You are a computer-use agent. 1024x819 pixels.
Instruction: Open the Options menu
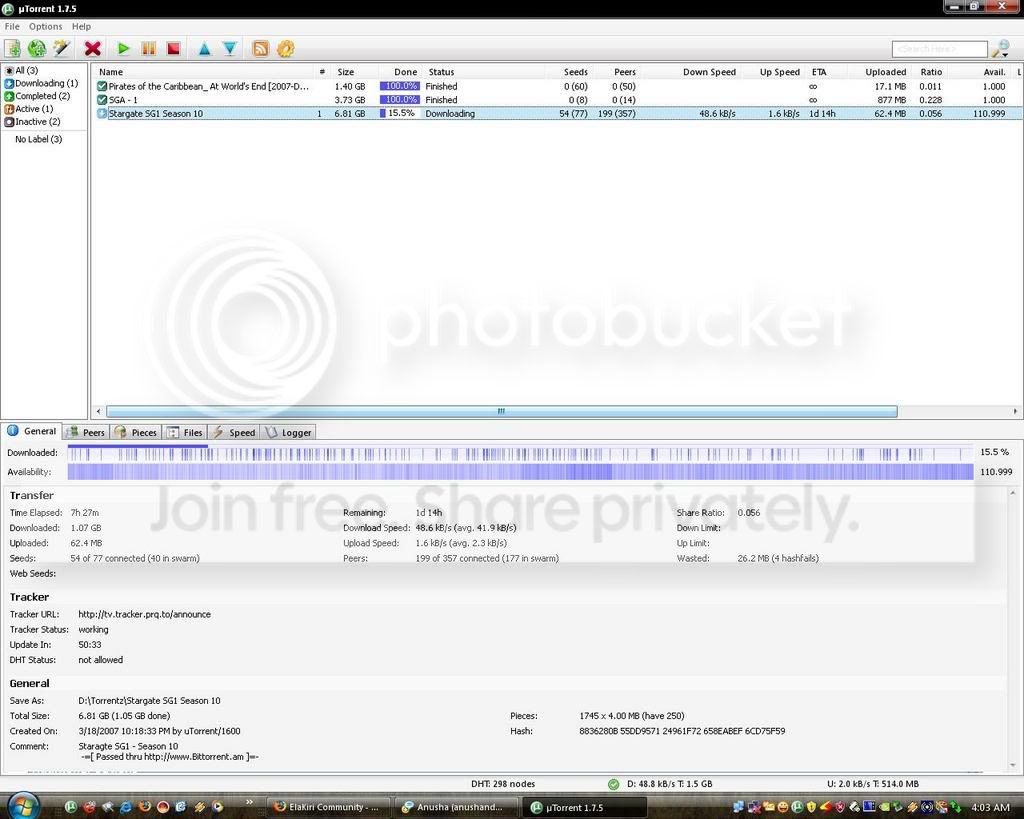(x=45, y=26)
